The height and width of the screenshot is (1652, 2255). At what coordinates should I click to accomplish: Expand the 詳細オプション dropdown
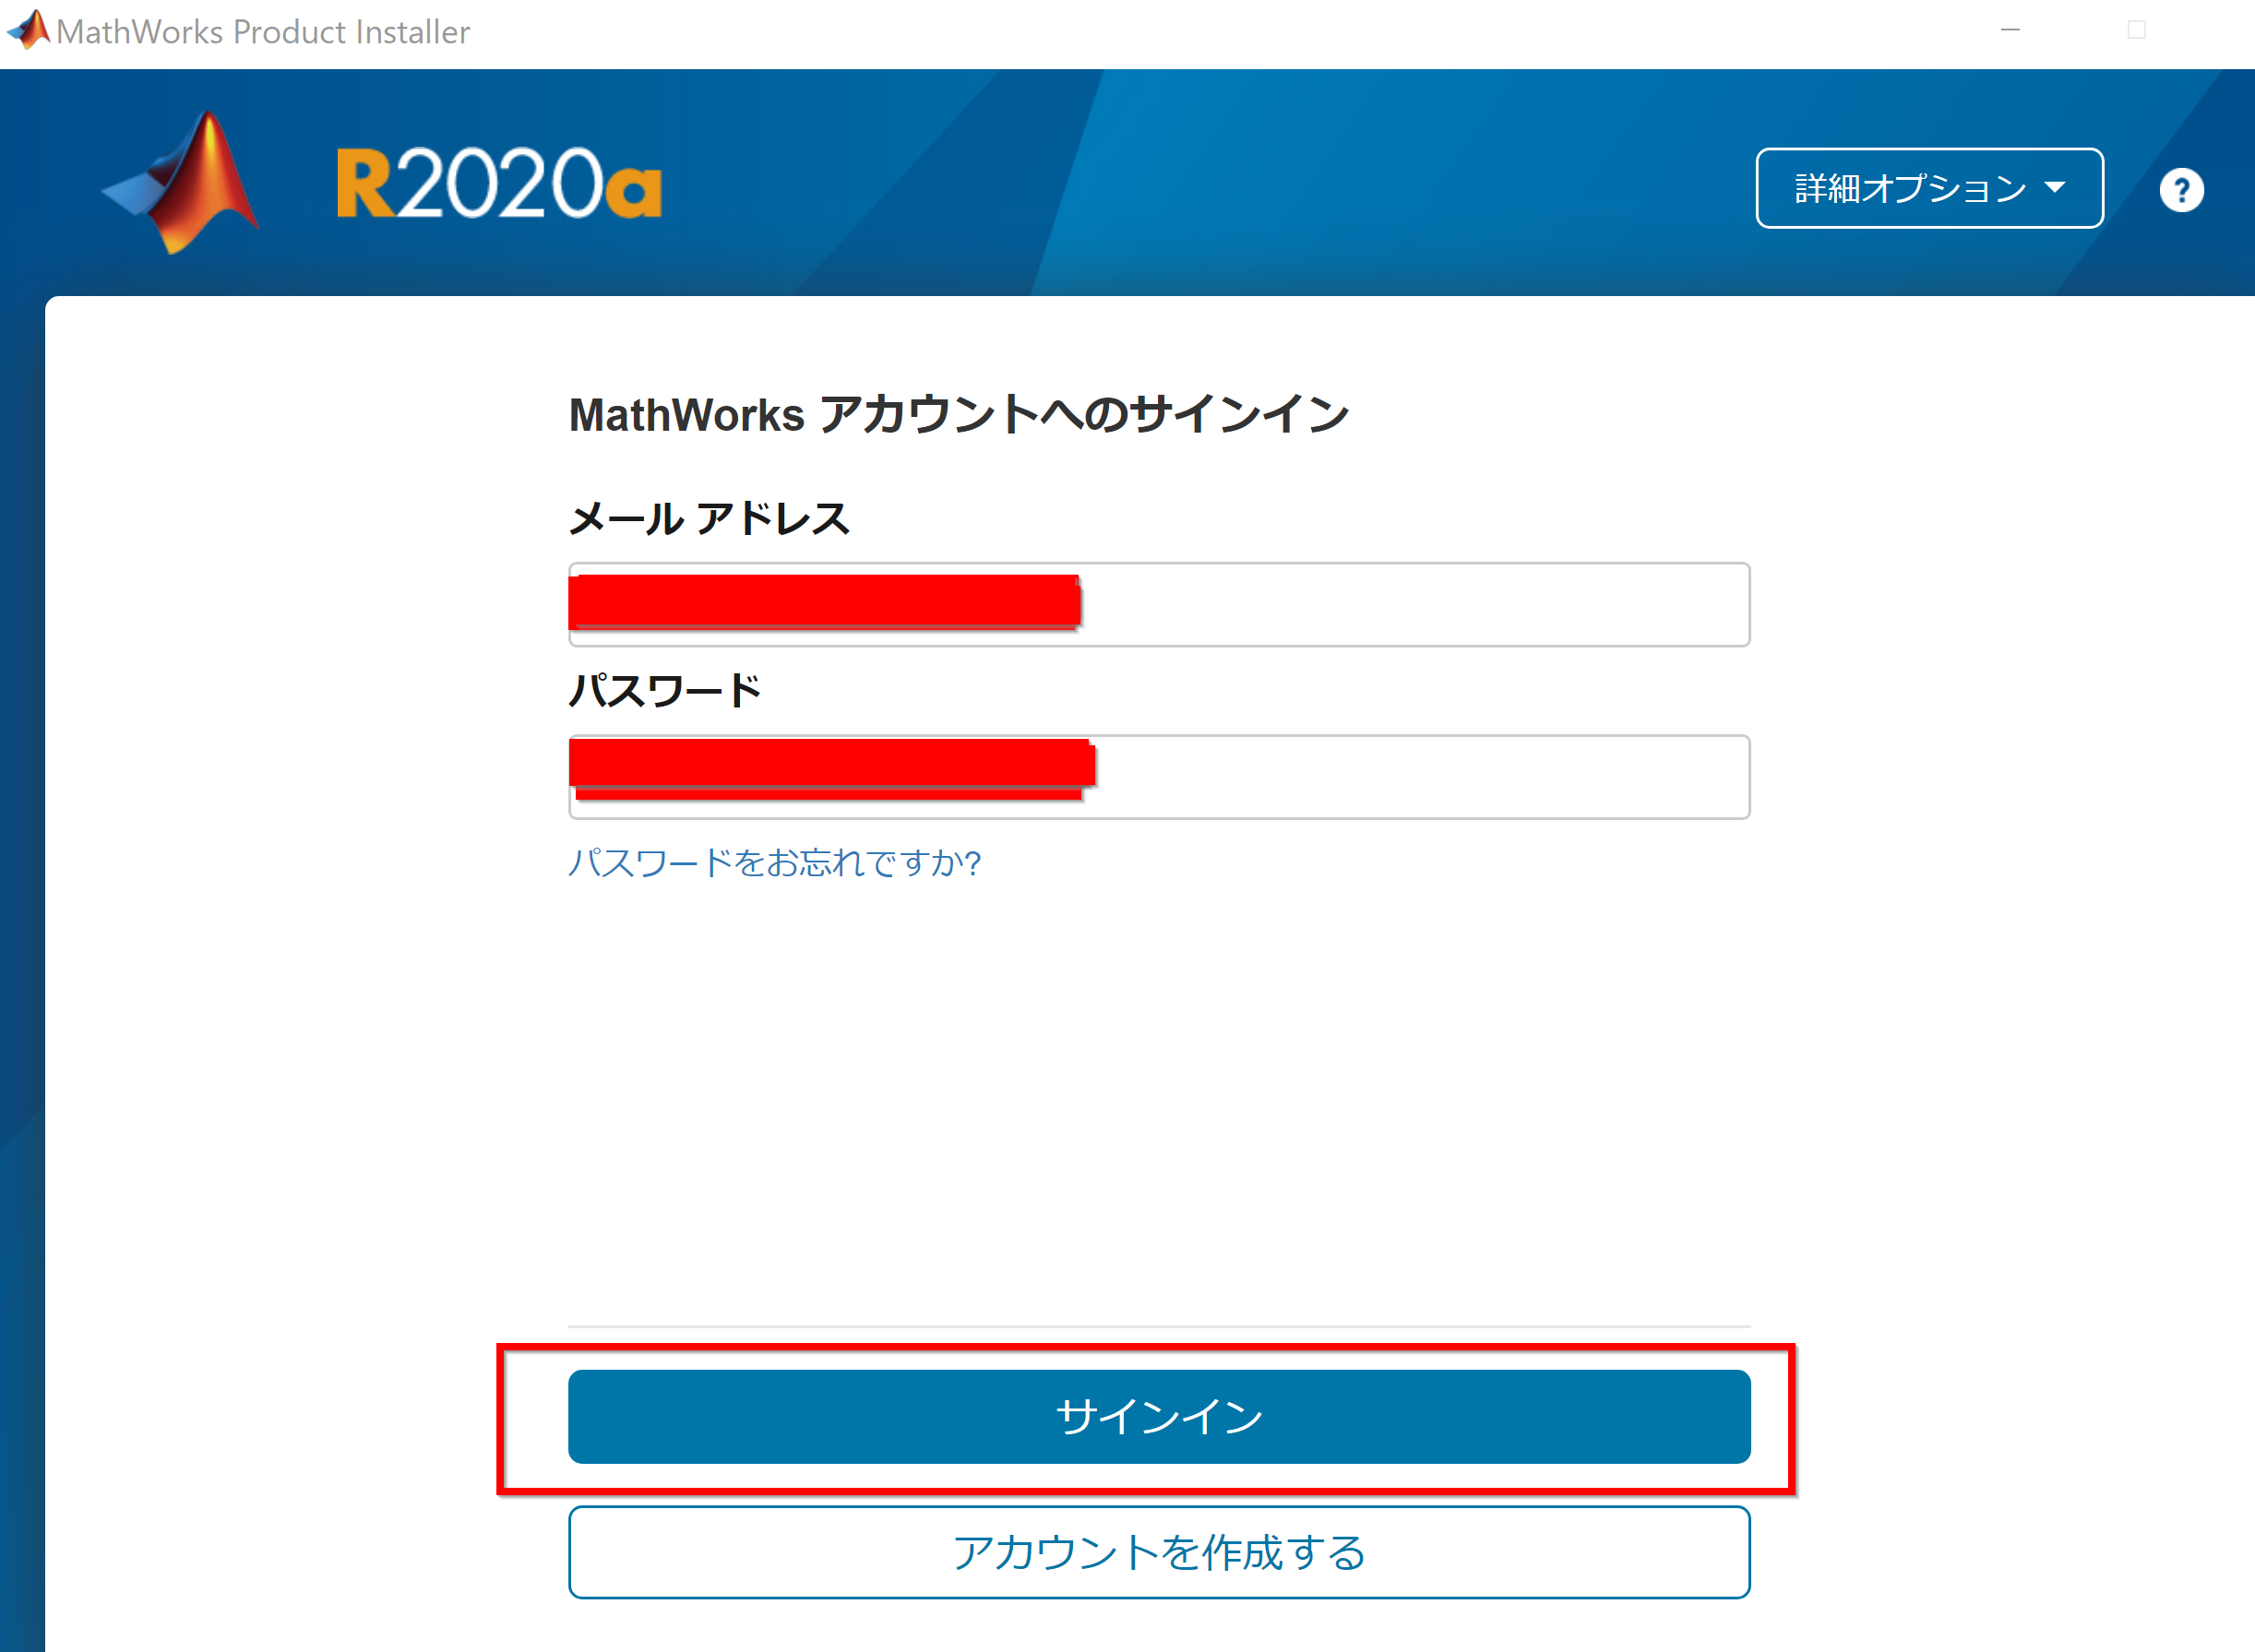click(x=1929, y=188)
